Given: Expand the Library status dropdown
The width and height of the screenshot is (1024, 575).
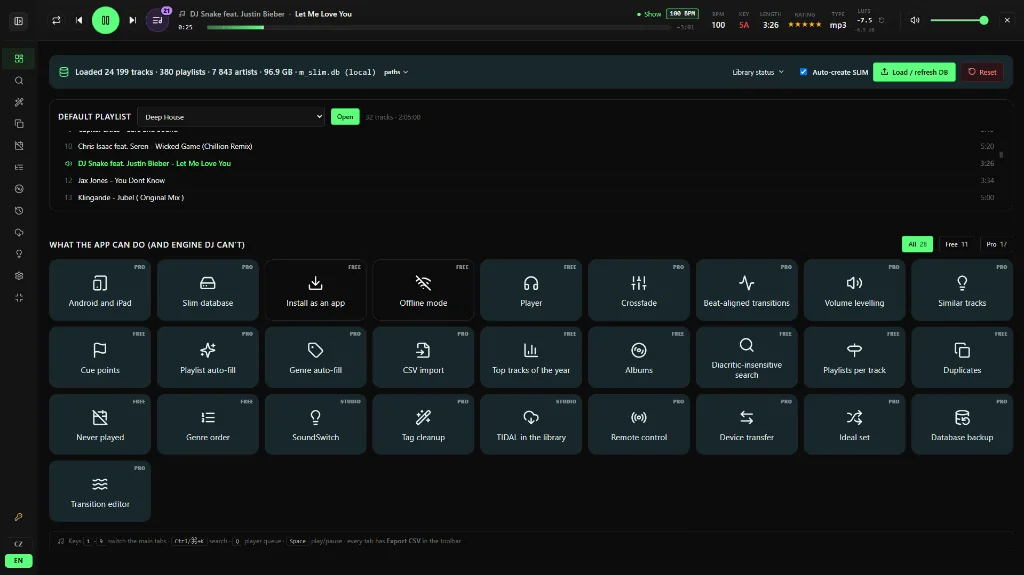Looking at the screenshot, I should coord(758,72).
